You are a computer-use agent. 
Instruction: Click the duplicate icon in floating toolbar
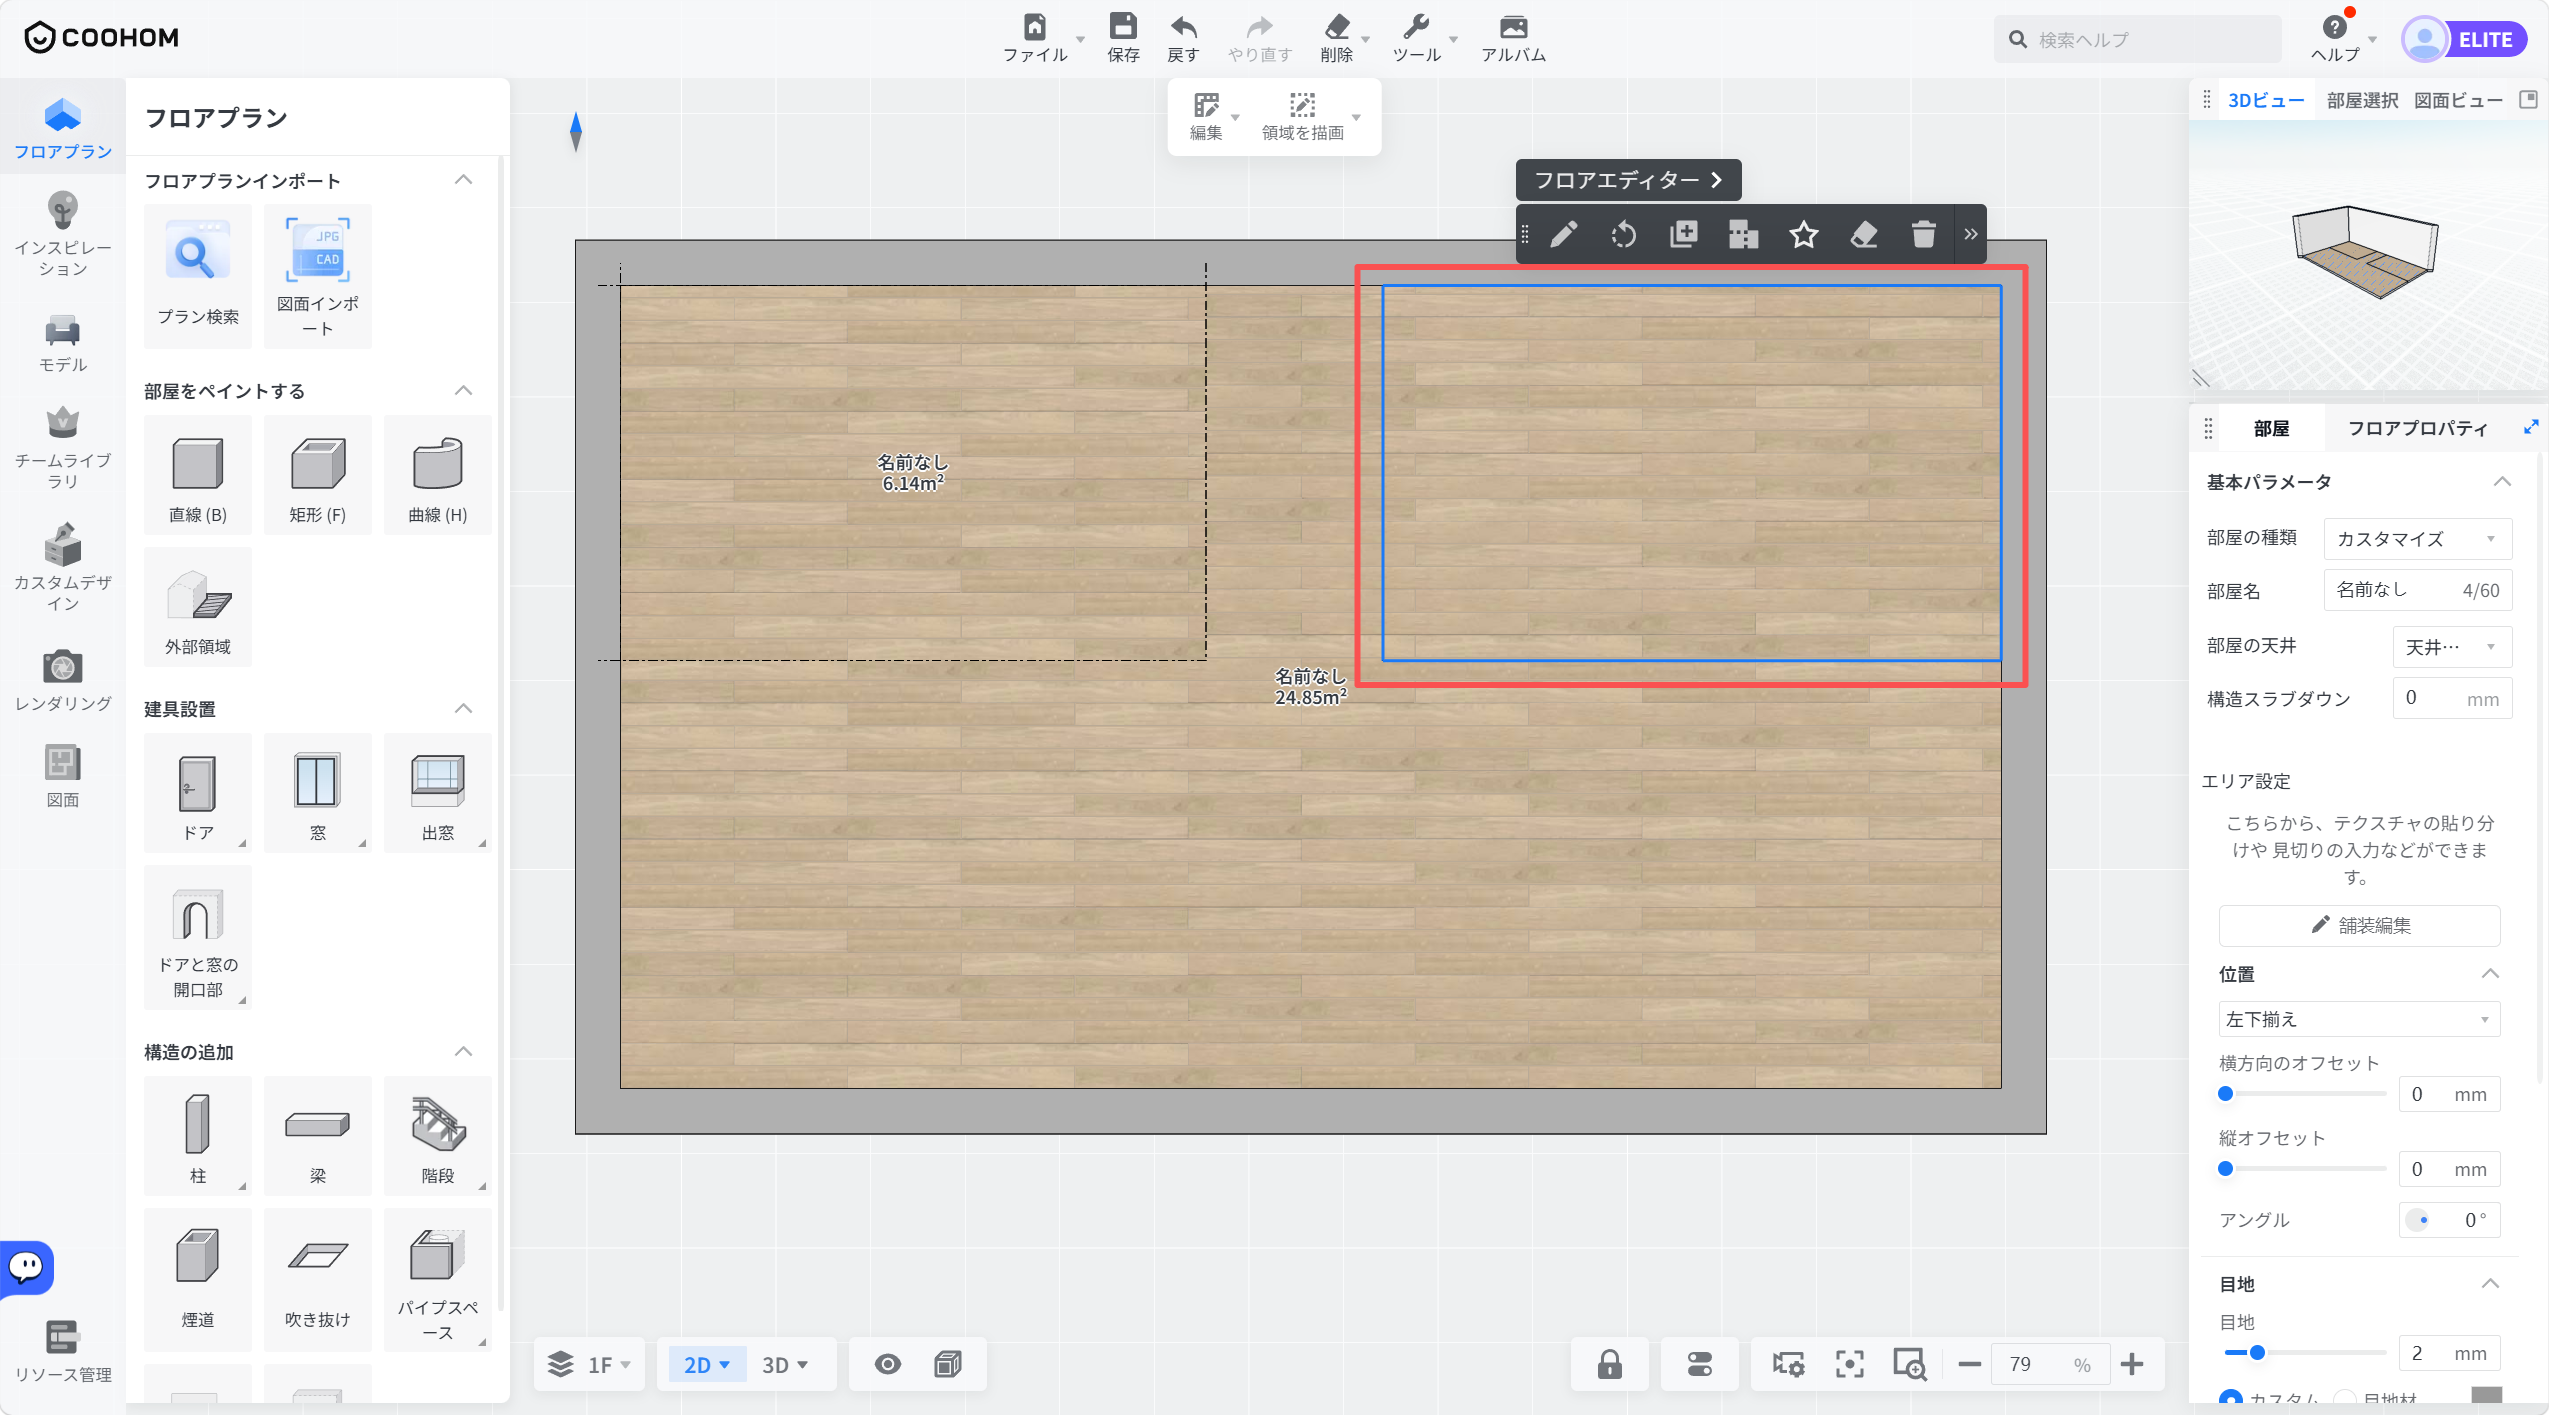(1684, 235)
